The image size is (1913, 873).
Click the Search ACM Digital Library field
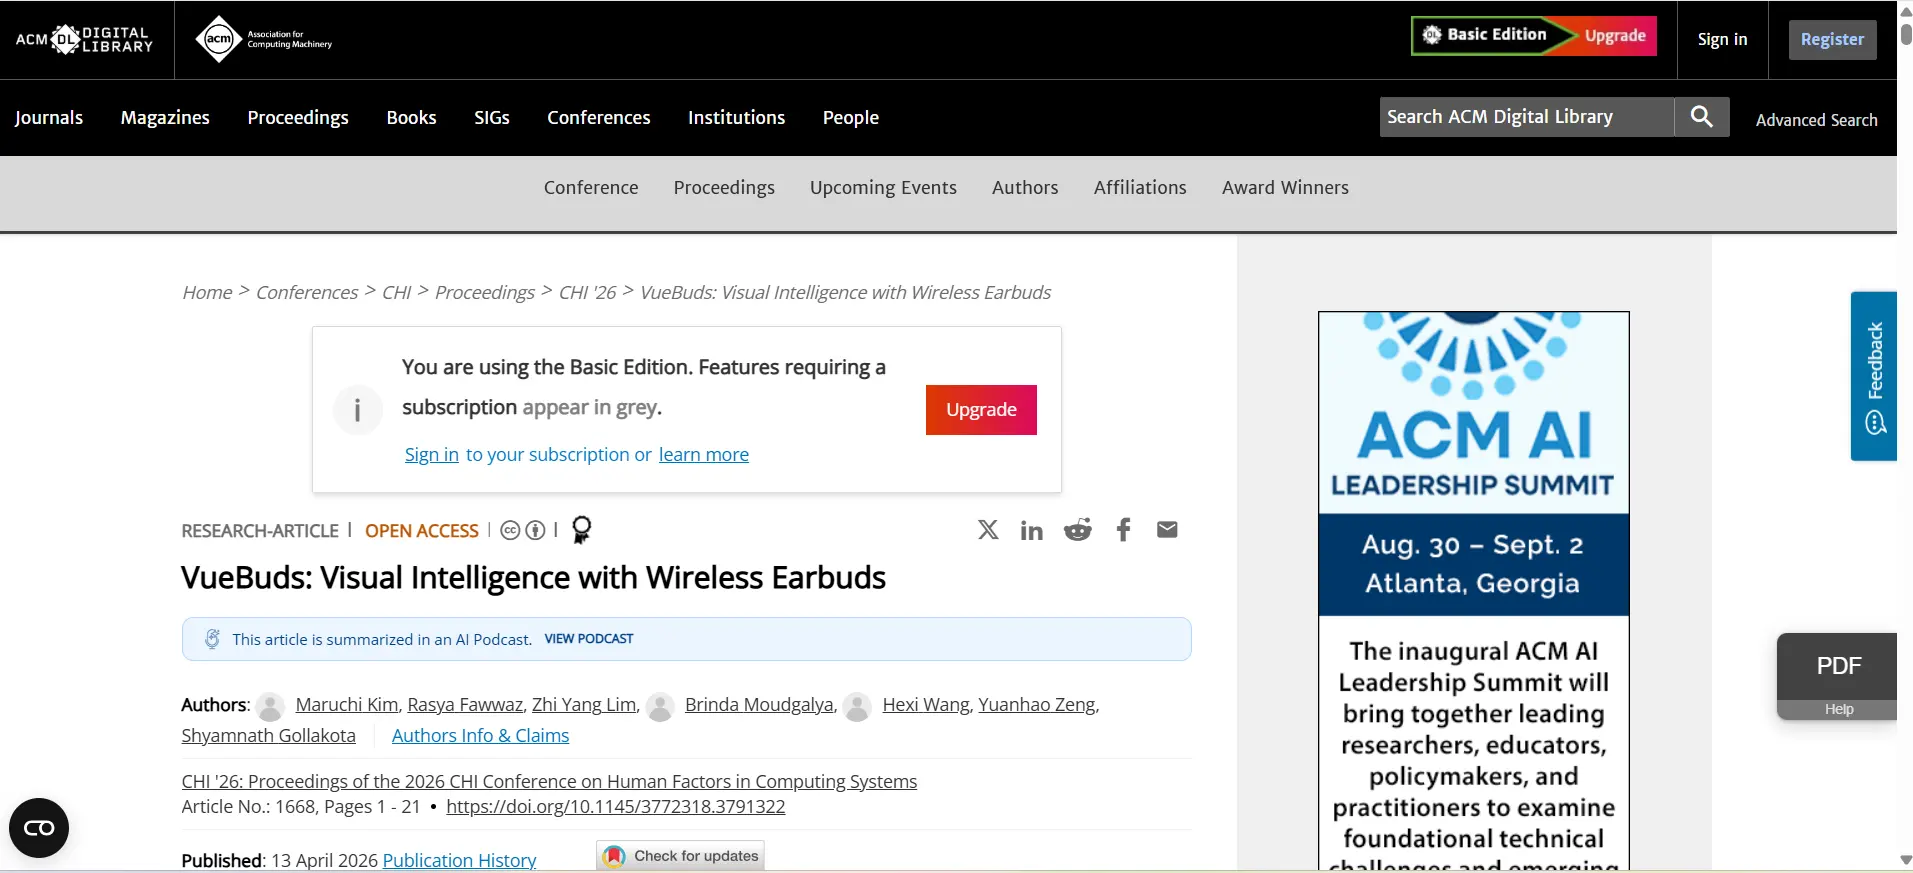click(x=1527, y=117)
